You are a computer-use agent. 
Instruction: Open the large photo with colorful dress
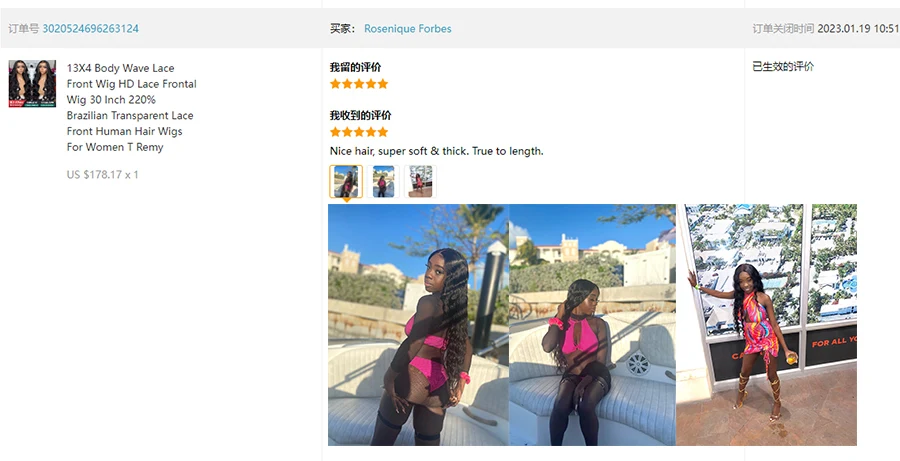[x=766, y=325]
